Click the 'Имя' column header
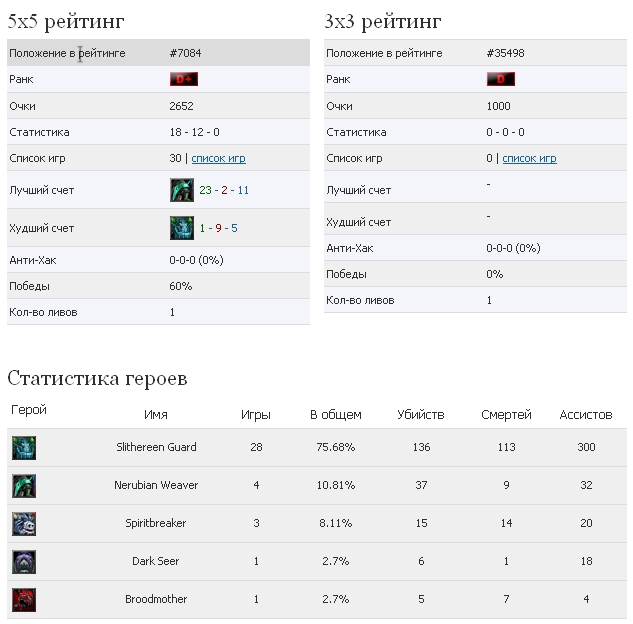 click(x=156, y=414)
